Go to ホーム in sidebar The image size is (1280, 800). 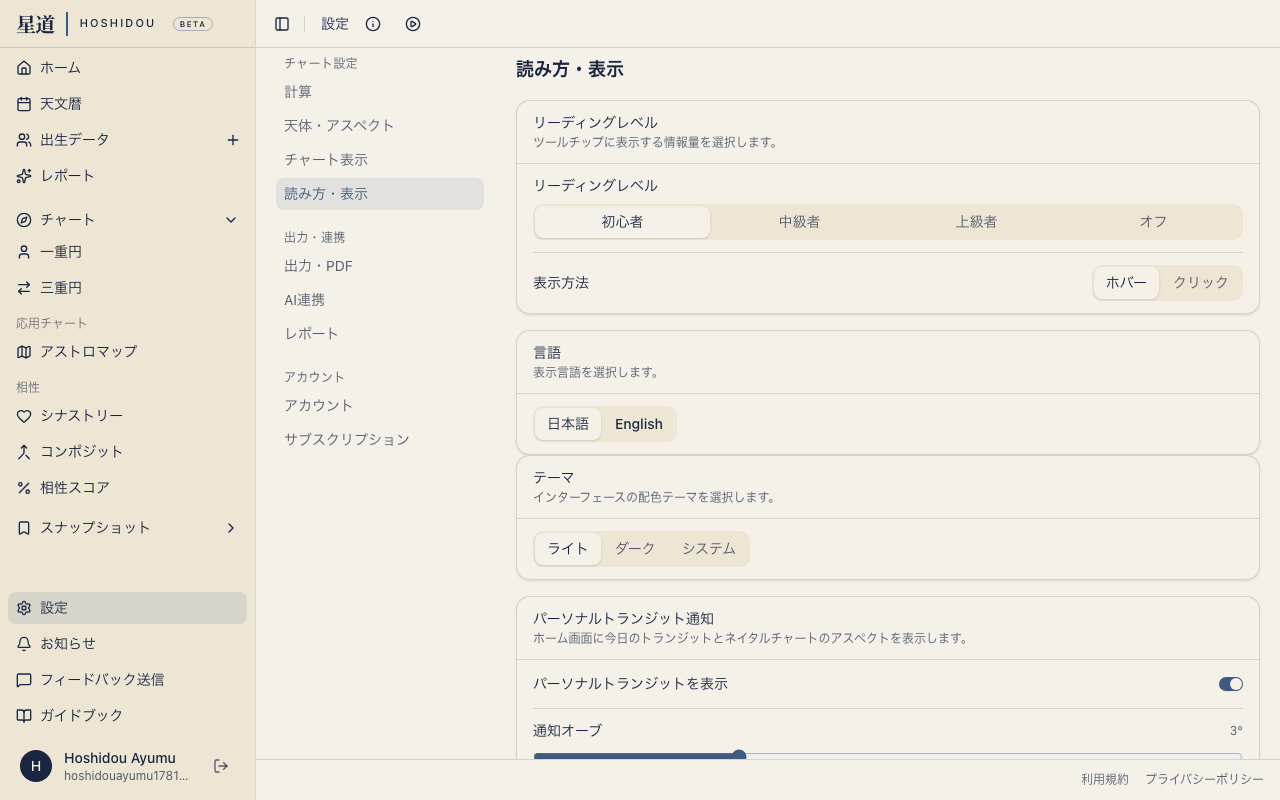[127, 68]
